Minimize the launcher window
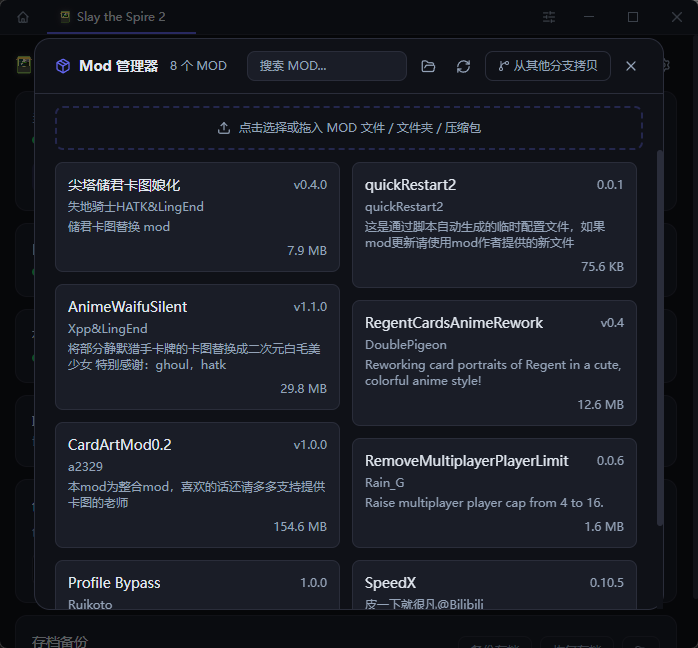The image size is (698, 648). [x=589, y=17]
